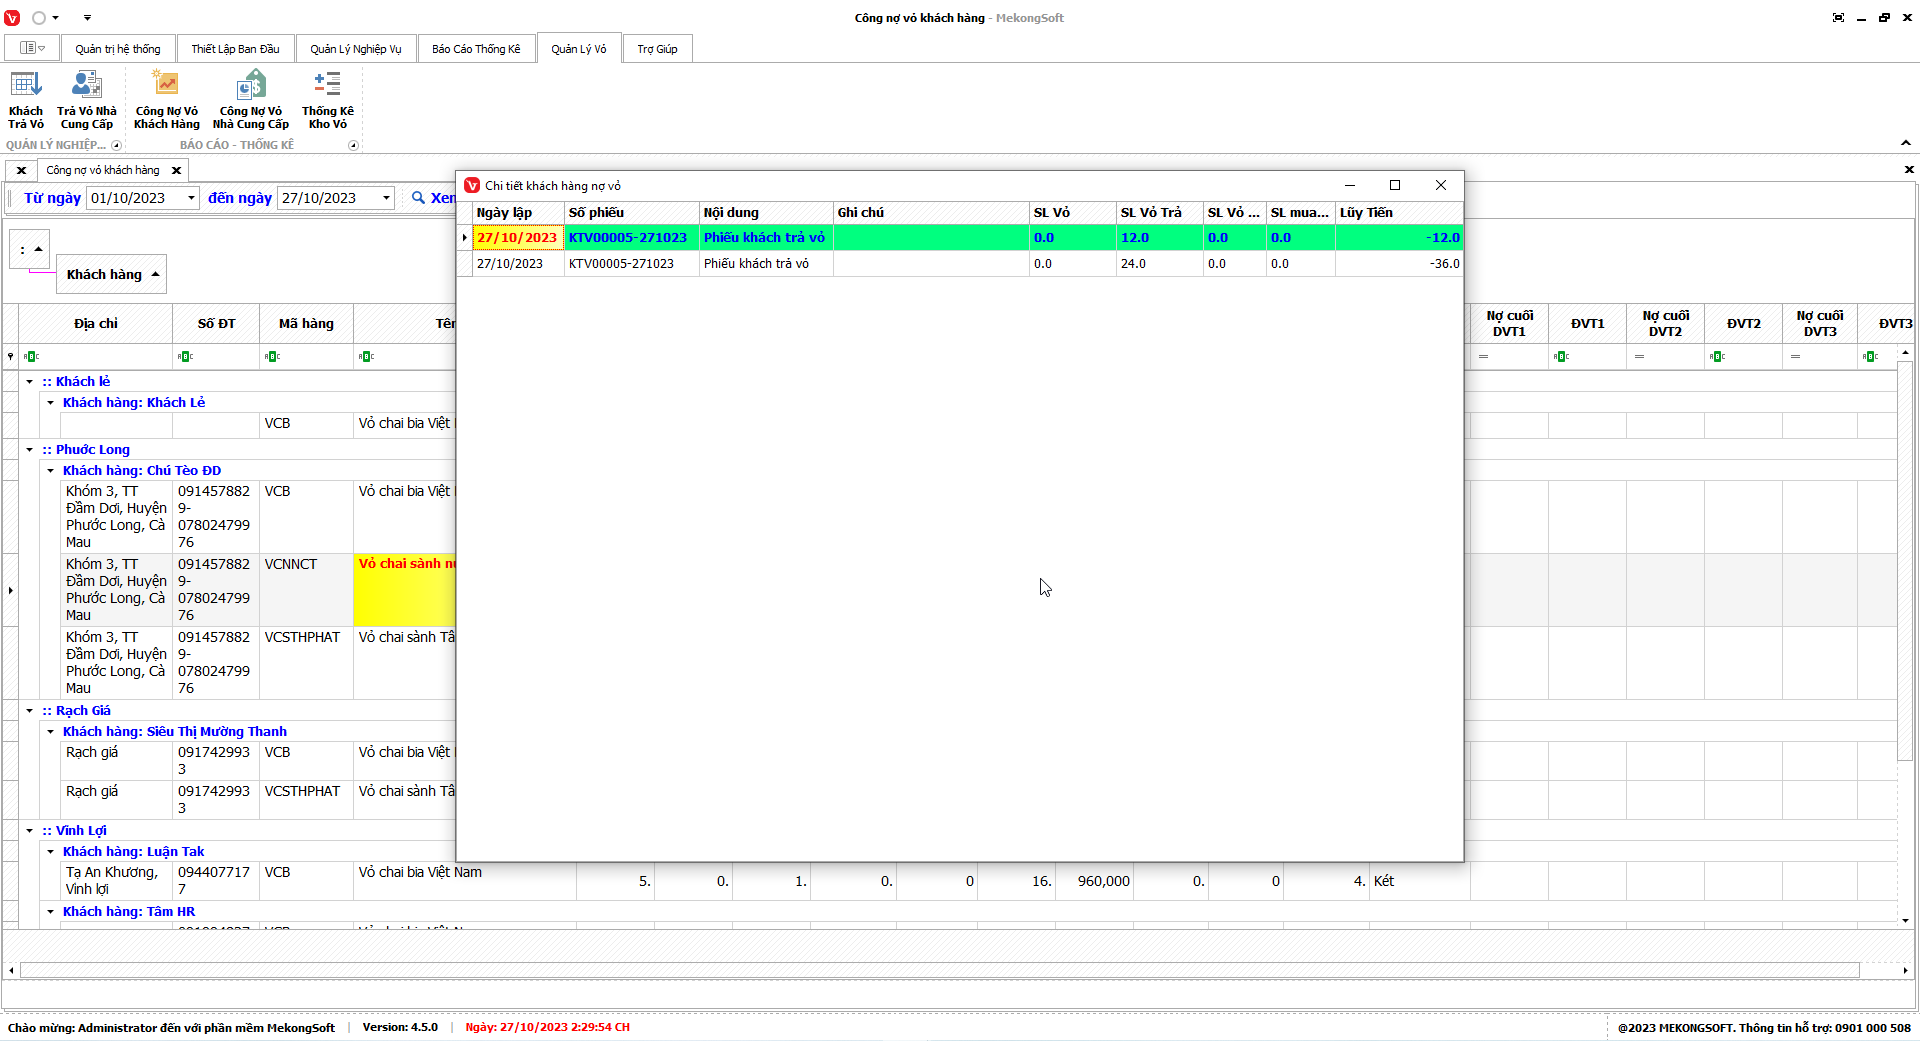Viewport: 1920px width, 1041px height.
Task: Open the quick access toolbar customize dropdown
Action: 87,18
